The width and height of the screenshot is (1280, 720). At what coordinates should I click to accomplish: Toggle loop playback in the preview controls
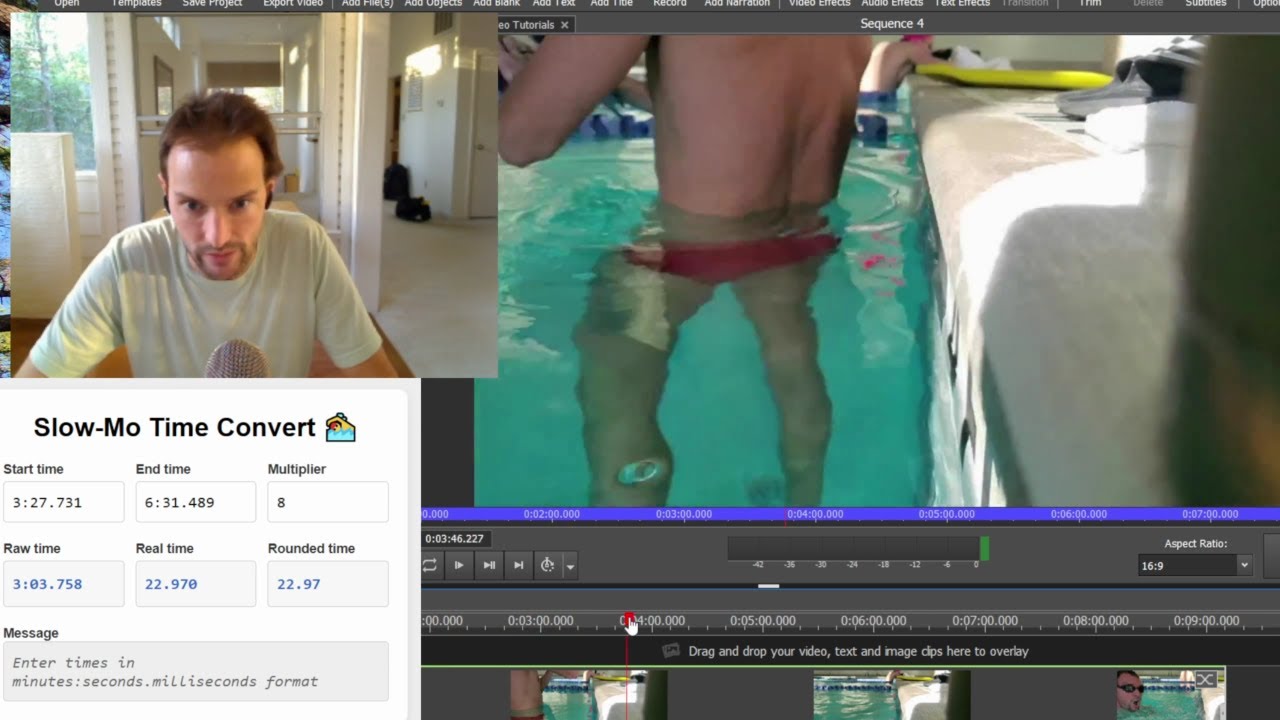pos(429,565)
